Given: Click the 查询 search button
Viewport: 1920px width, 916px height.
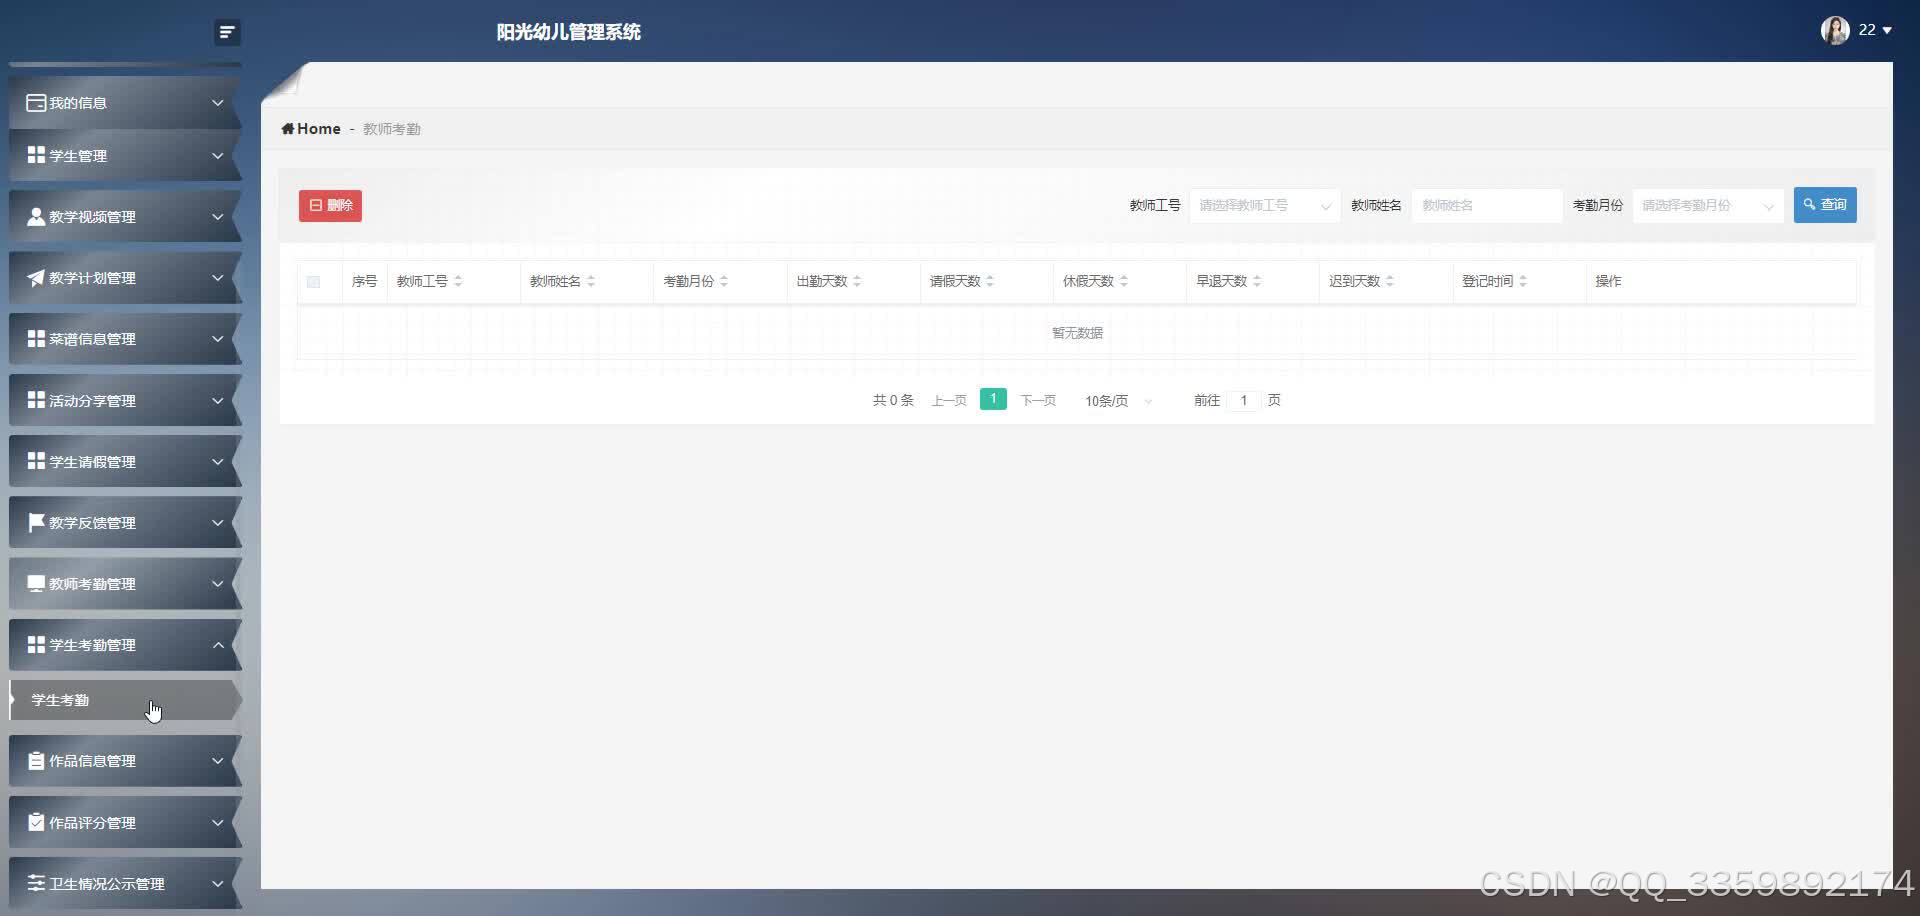Looking at the screenshot, I should coord(1825,205).
